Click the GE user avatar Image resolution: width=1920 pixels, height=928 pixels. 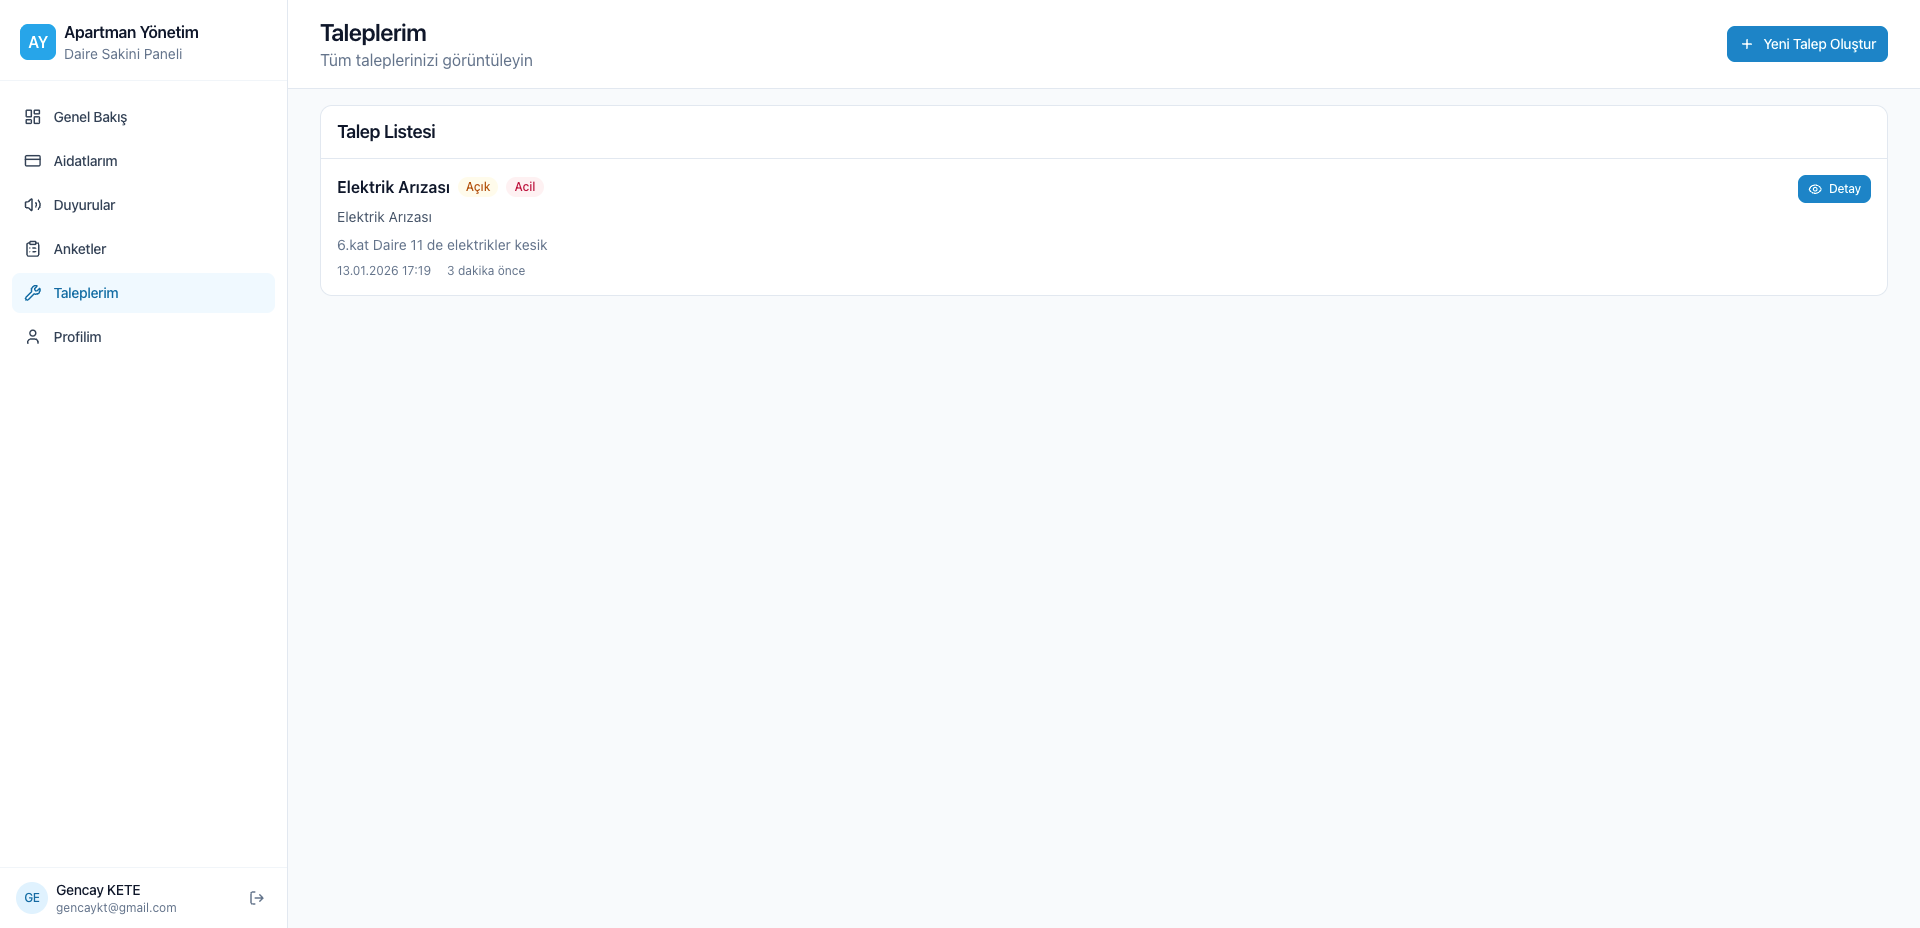pyautogui.click(x=32, y=898)
